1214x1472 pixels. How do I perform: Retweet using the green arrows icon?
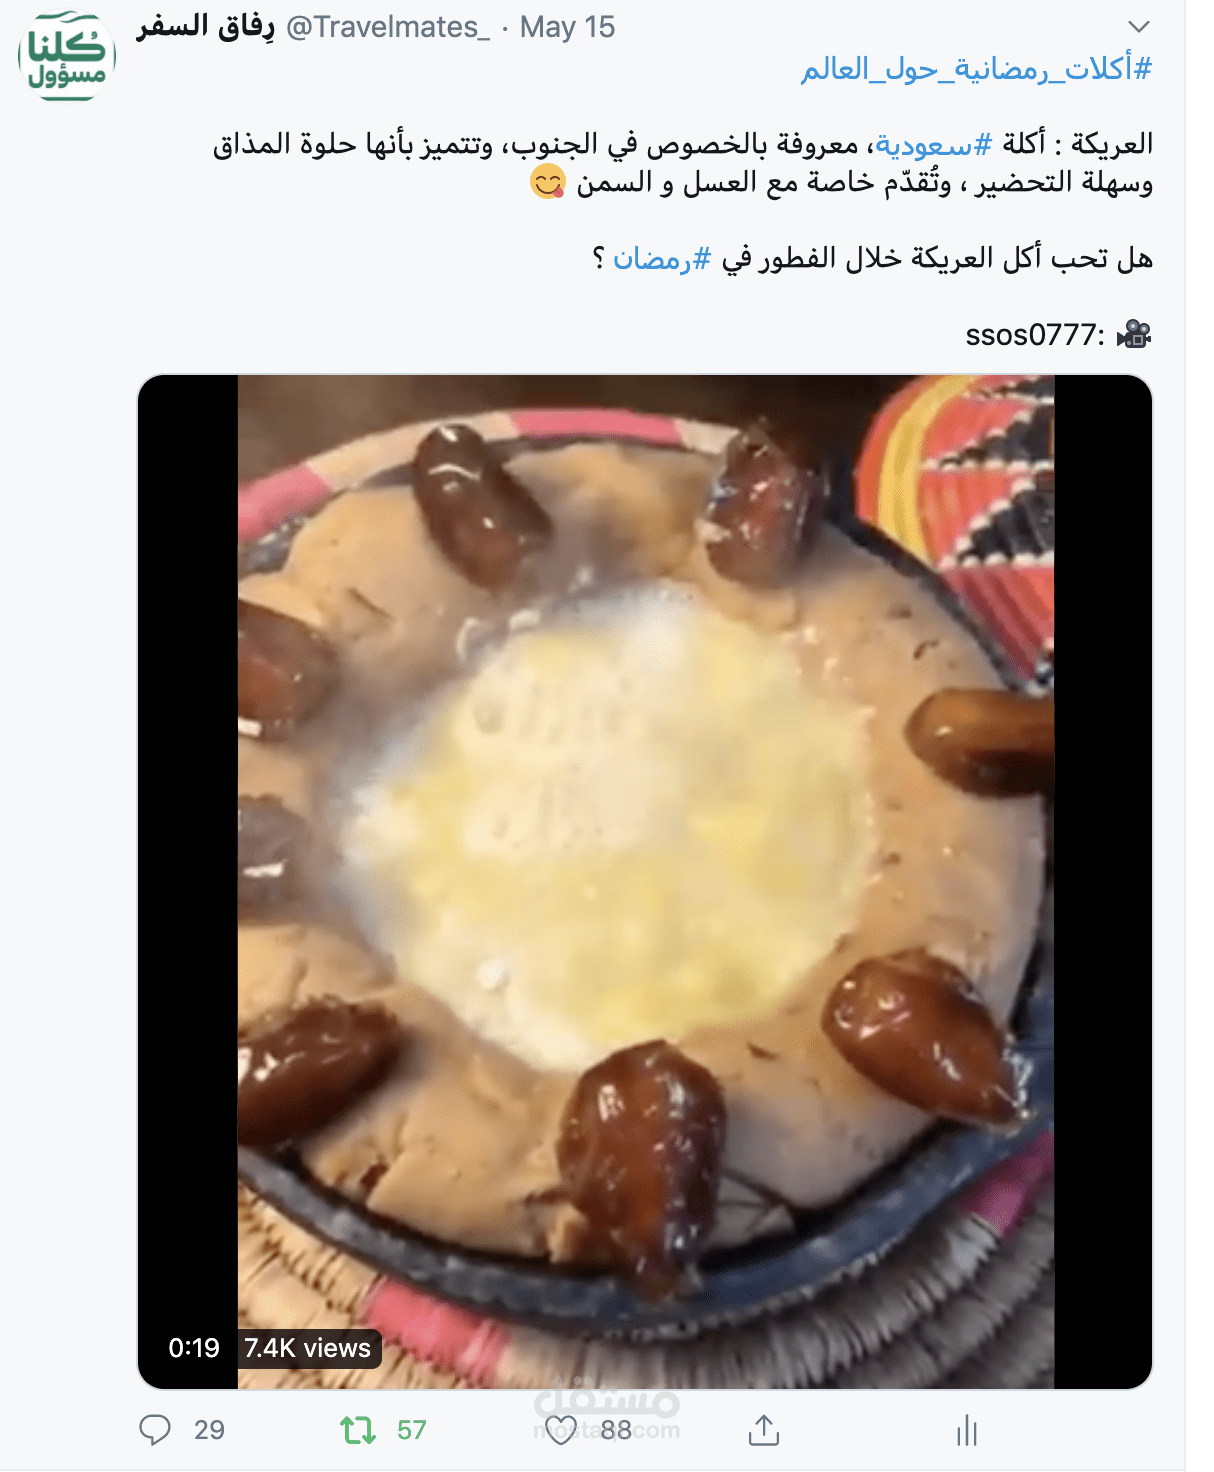point(358,1430)
